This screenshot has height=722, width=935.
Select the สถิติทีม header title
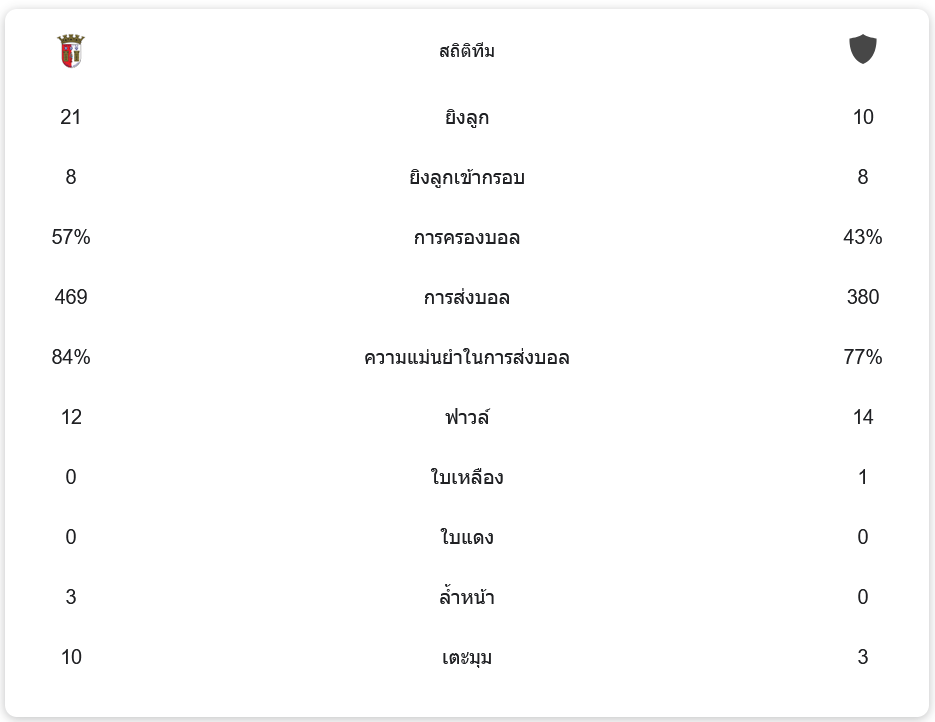click(467, 51)
